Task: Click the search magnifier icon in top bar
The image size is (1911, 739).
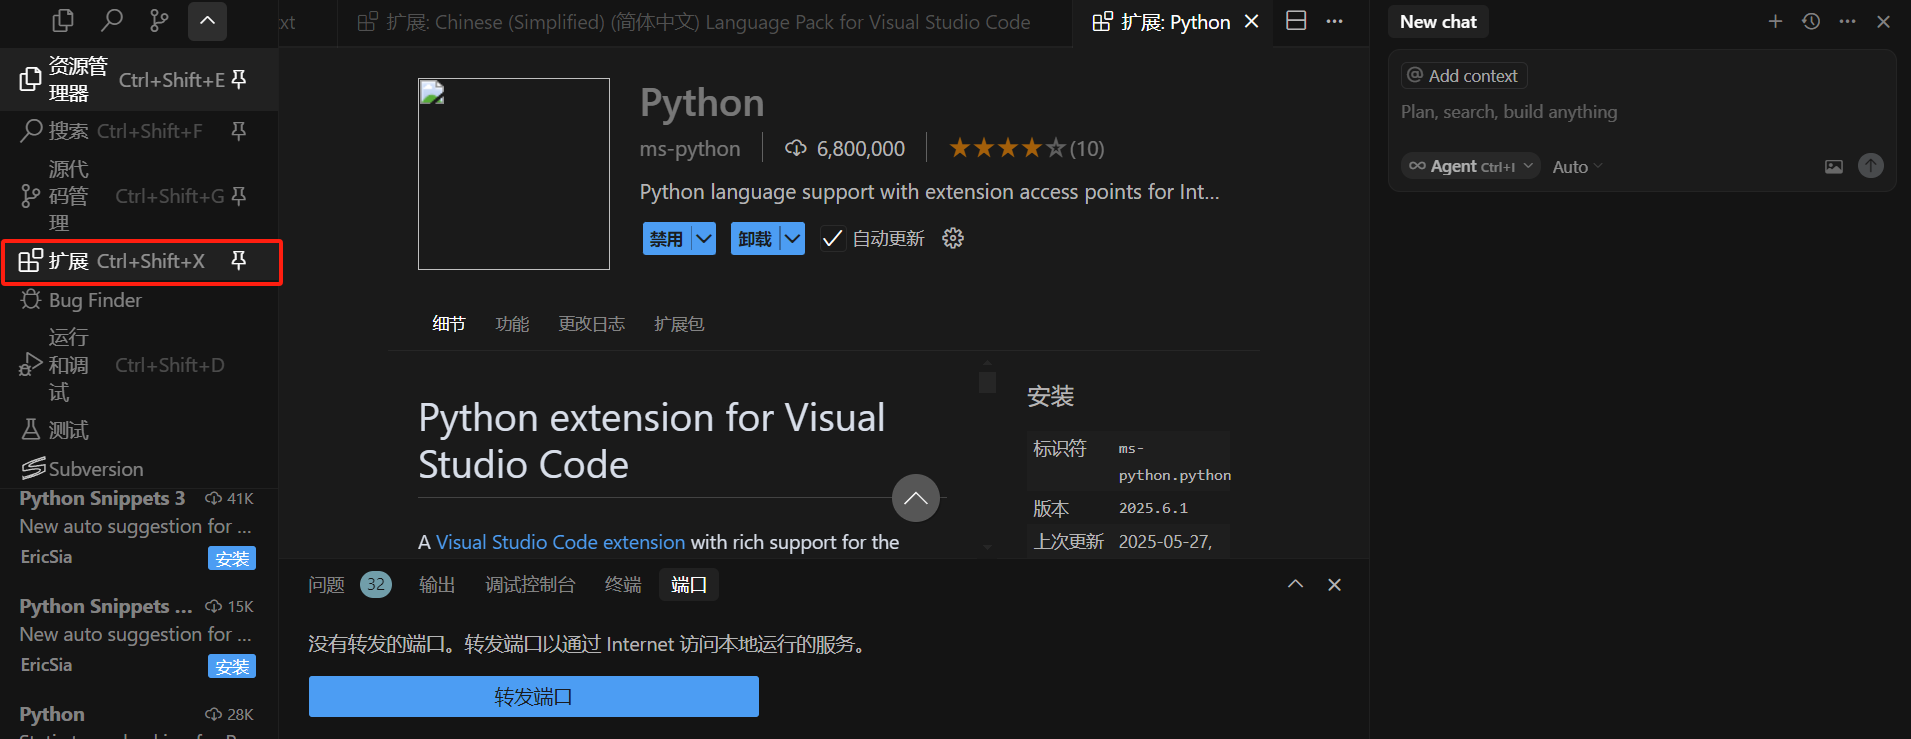Action: [x=112, y=20]
